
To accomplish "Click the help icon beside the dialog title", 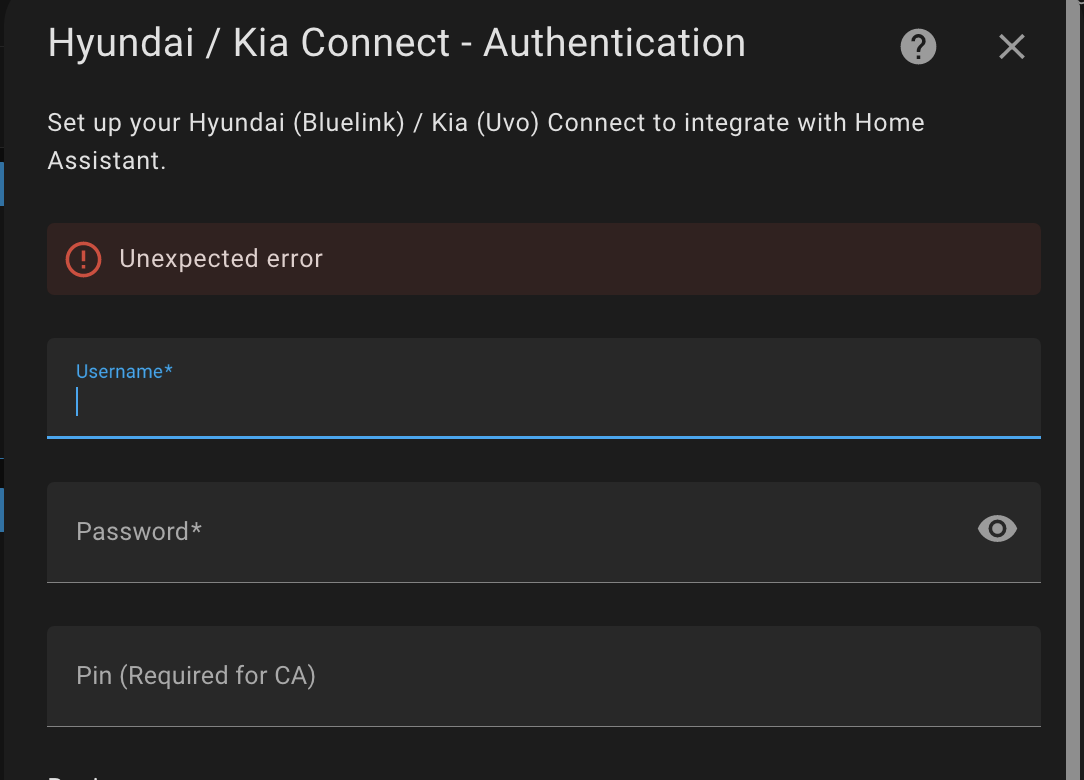I will (x=917, y=46).
